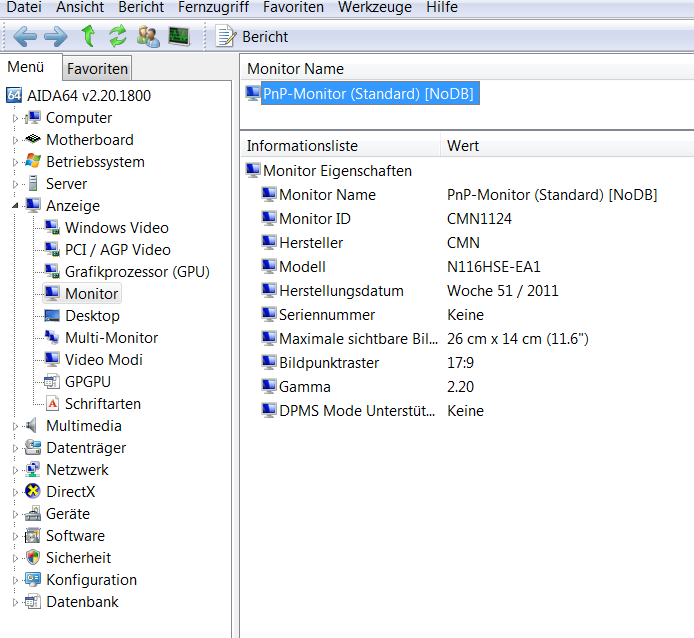Click the Betriebssystem Windows flag icon
Viewport: 694px width, 638px height.
pyautogui.click(x=33, y=161)
